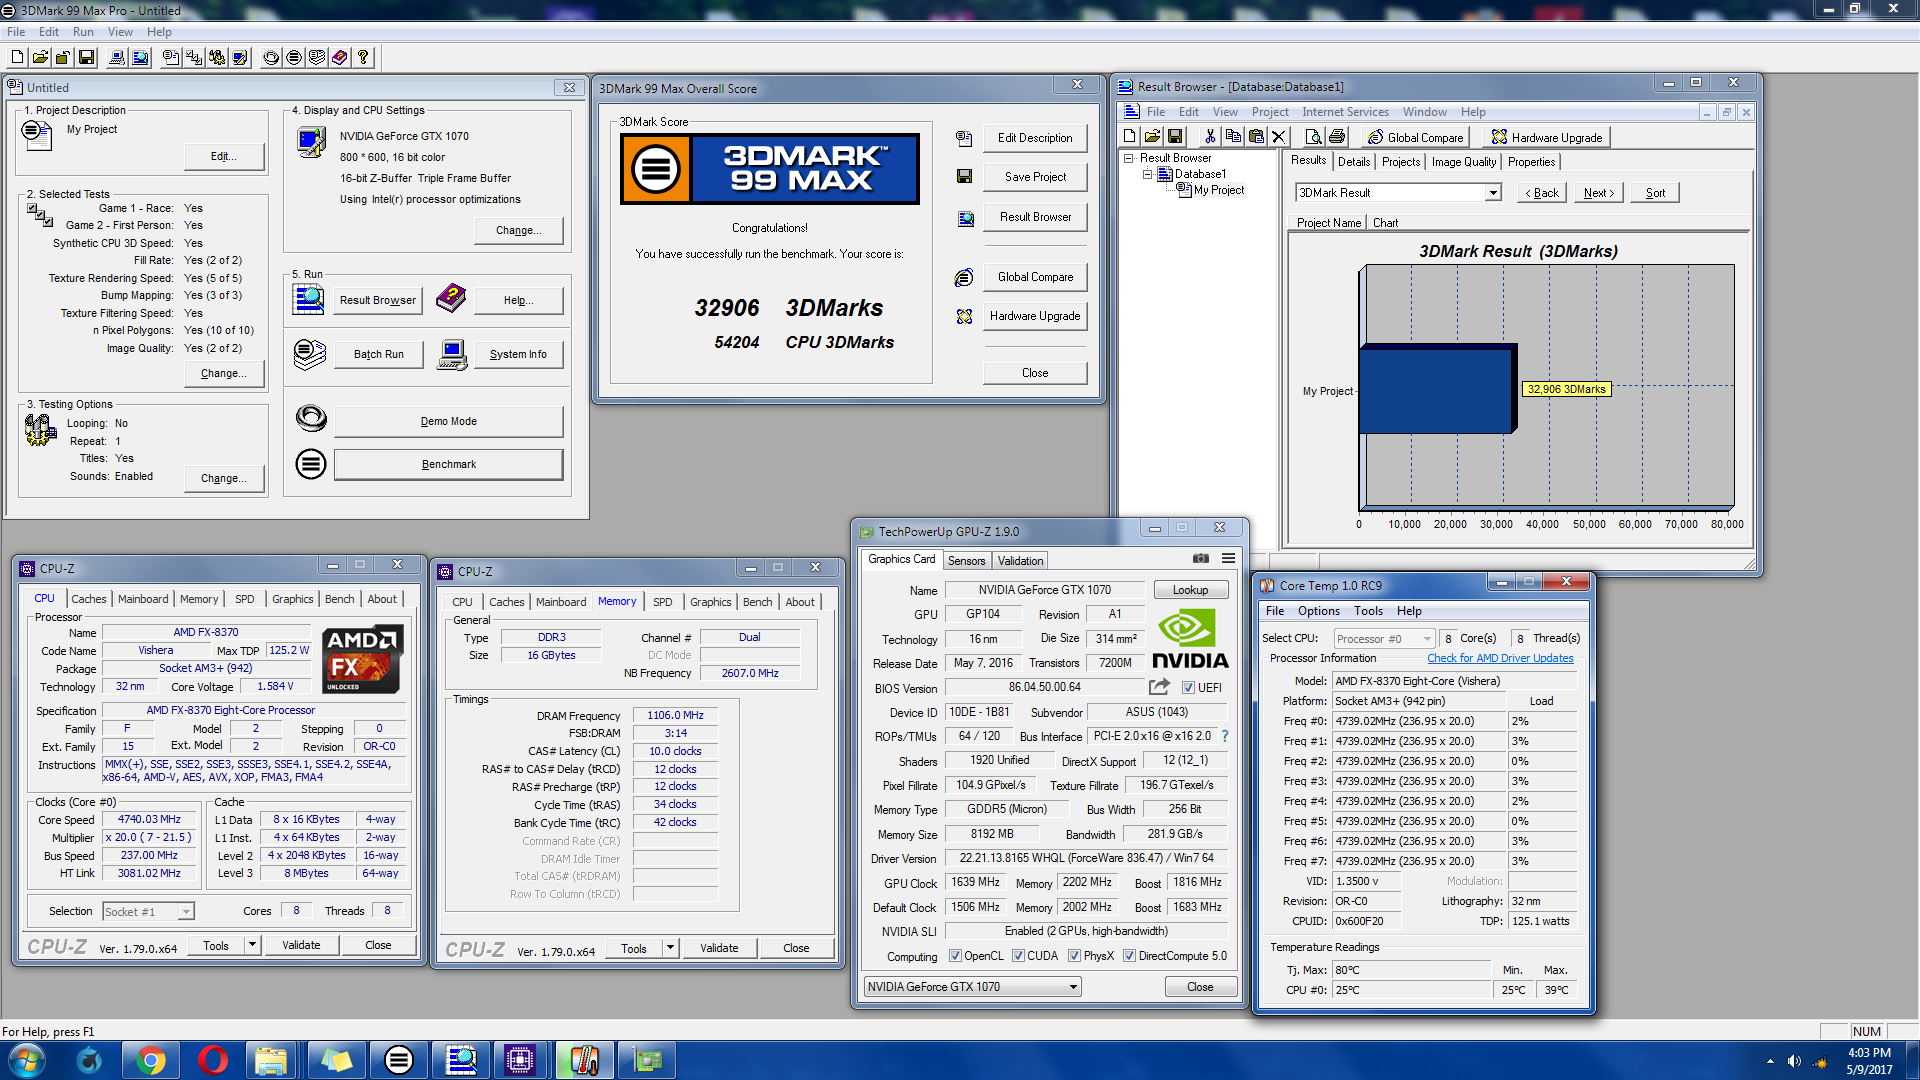Click the Lookup button in GPU-Z
The image size is (1920, 1080).
point(1190,590)
